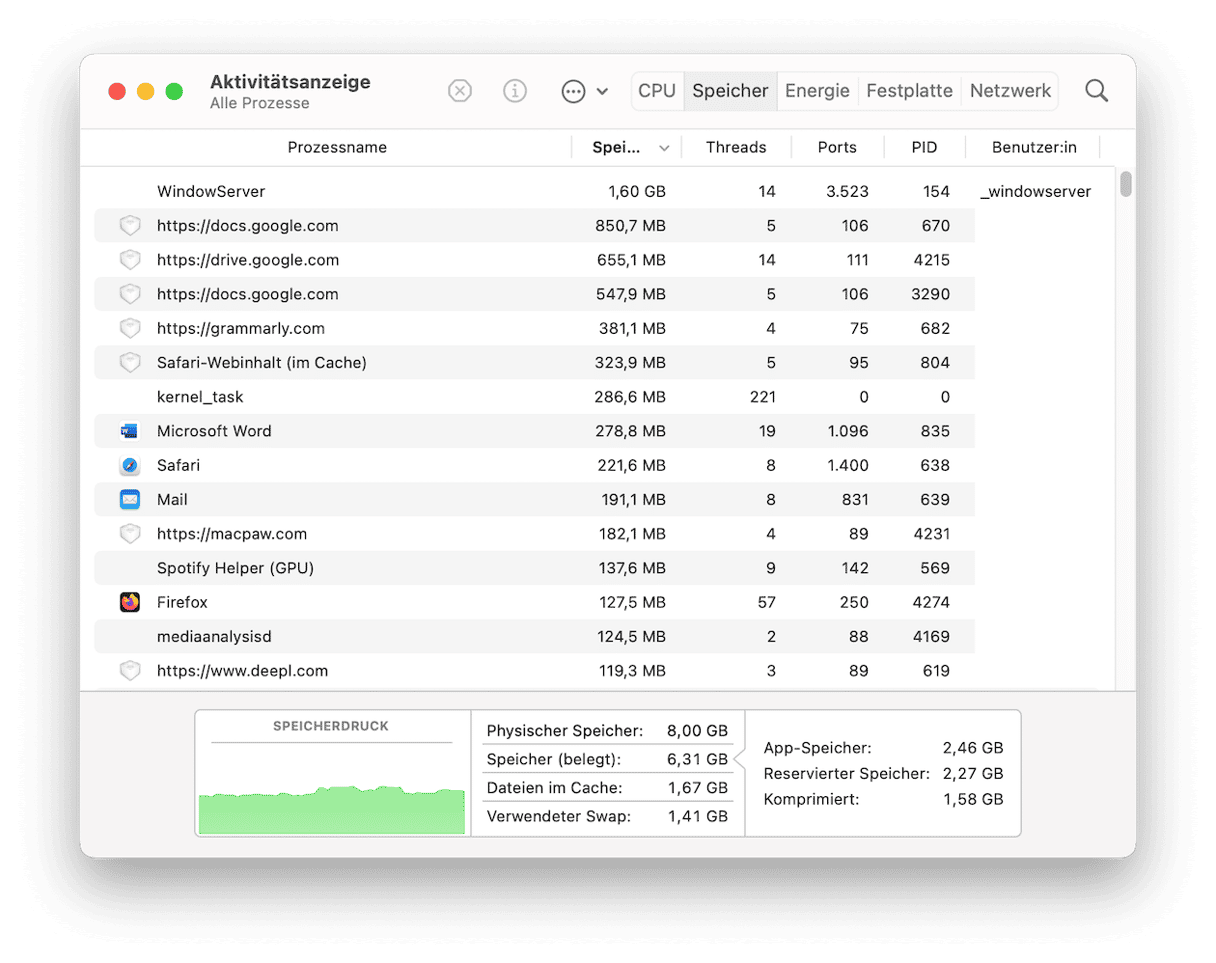Click the shield icon beside grammarly.com
This screenshot has height=963, width=1216.
(130, 328)
